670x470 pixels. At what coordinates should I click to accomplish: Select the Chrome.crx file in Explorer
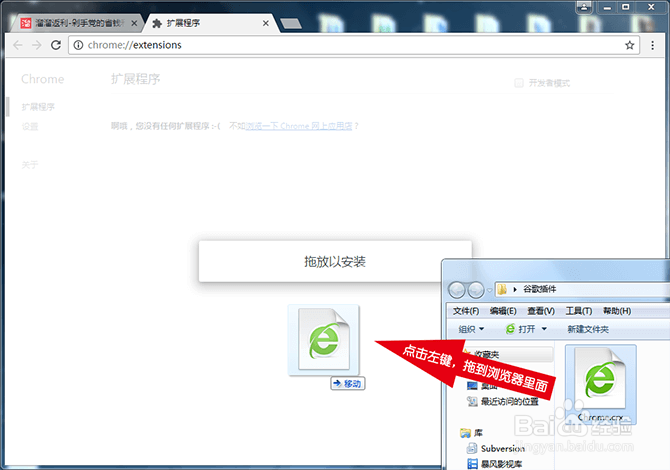click(601, 385)
